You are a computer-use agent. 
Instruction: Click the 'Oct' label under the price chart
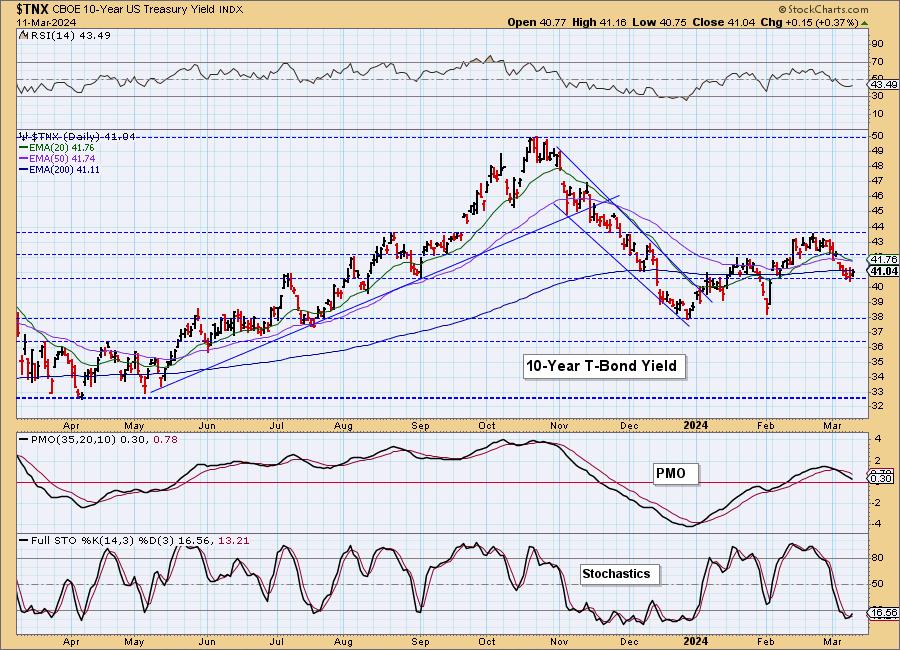pos(487,426)
